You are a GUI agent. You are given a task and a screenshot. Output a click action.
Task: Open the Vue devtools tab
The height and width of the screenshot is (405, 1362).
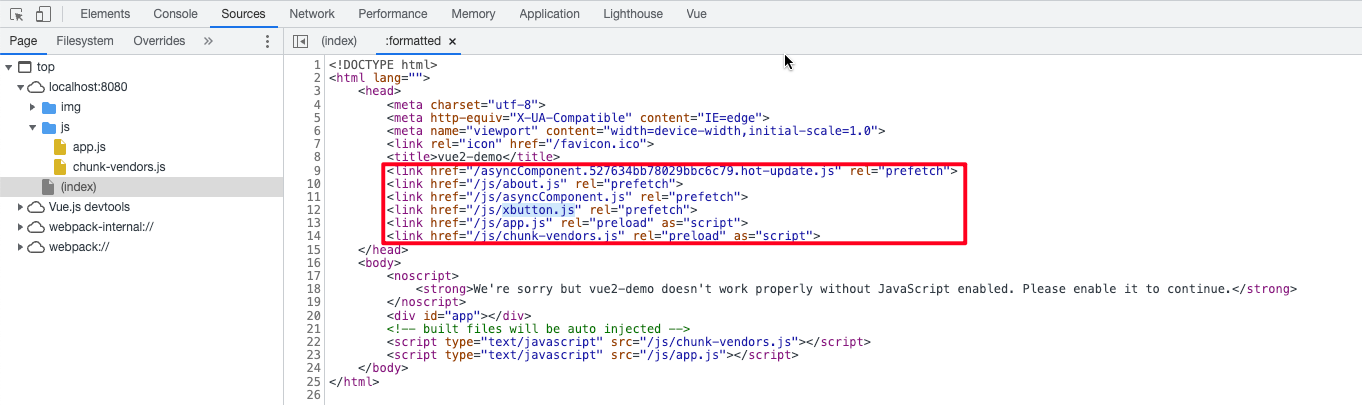click(697, 14)
